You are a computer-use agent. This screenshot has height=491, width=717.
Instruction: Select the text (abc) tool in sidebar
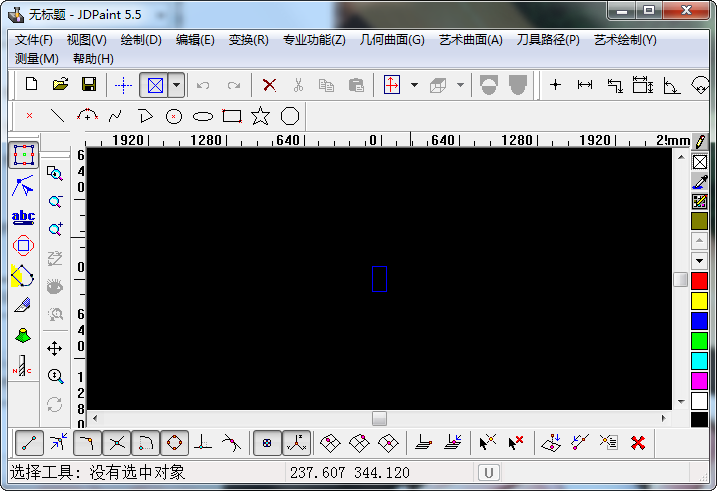click(23, 216)
